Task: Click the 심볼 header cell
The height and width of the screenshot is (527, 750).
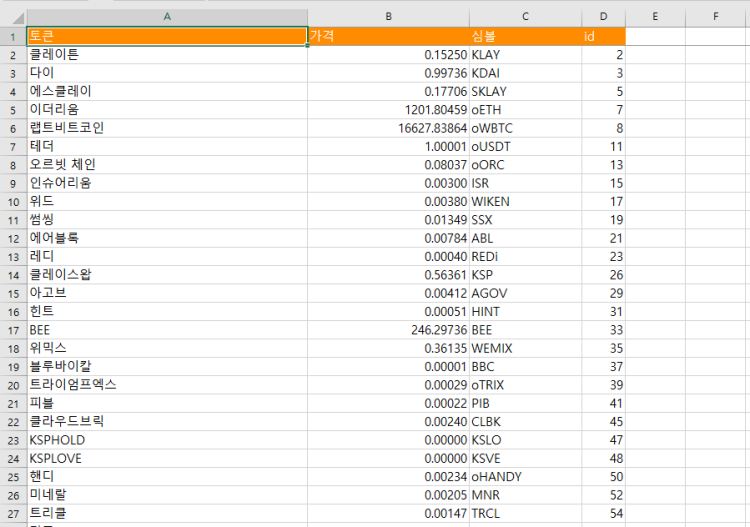Action: (525, 36)
